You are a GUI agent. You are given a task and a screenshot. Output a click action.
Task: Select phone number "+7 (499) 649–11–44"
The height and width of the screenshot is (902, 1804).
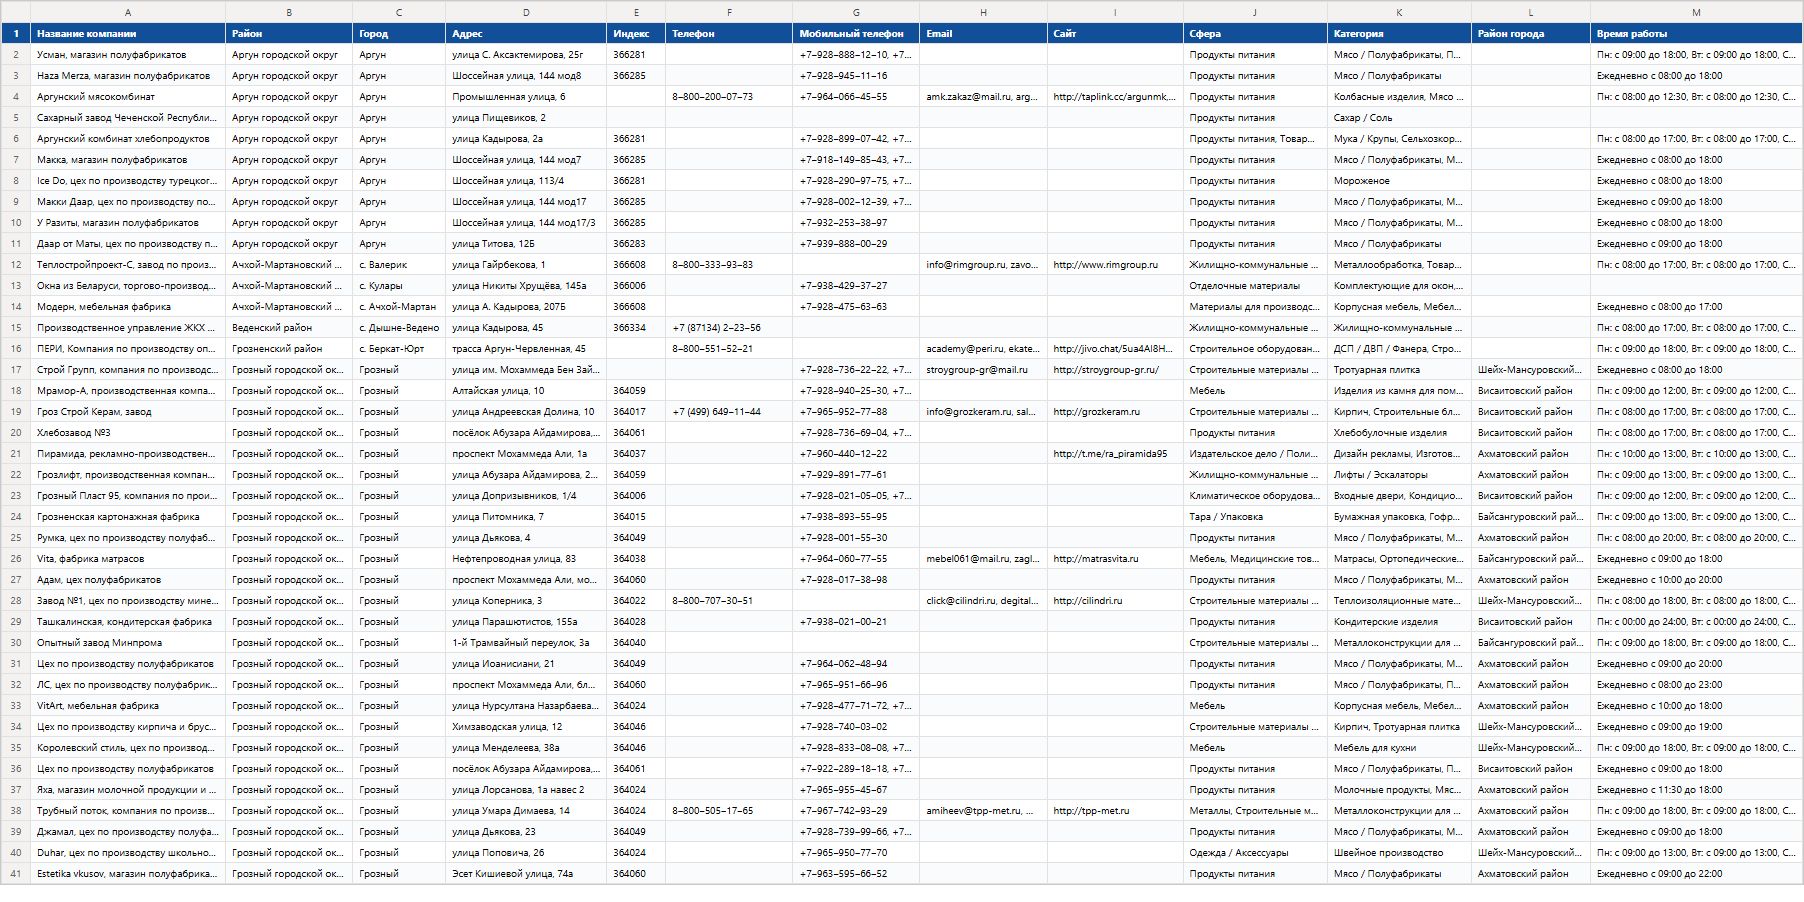(x=729, y=412)
